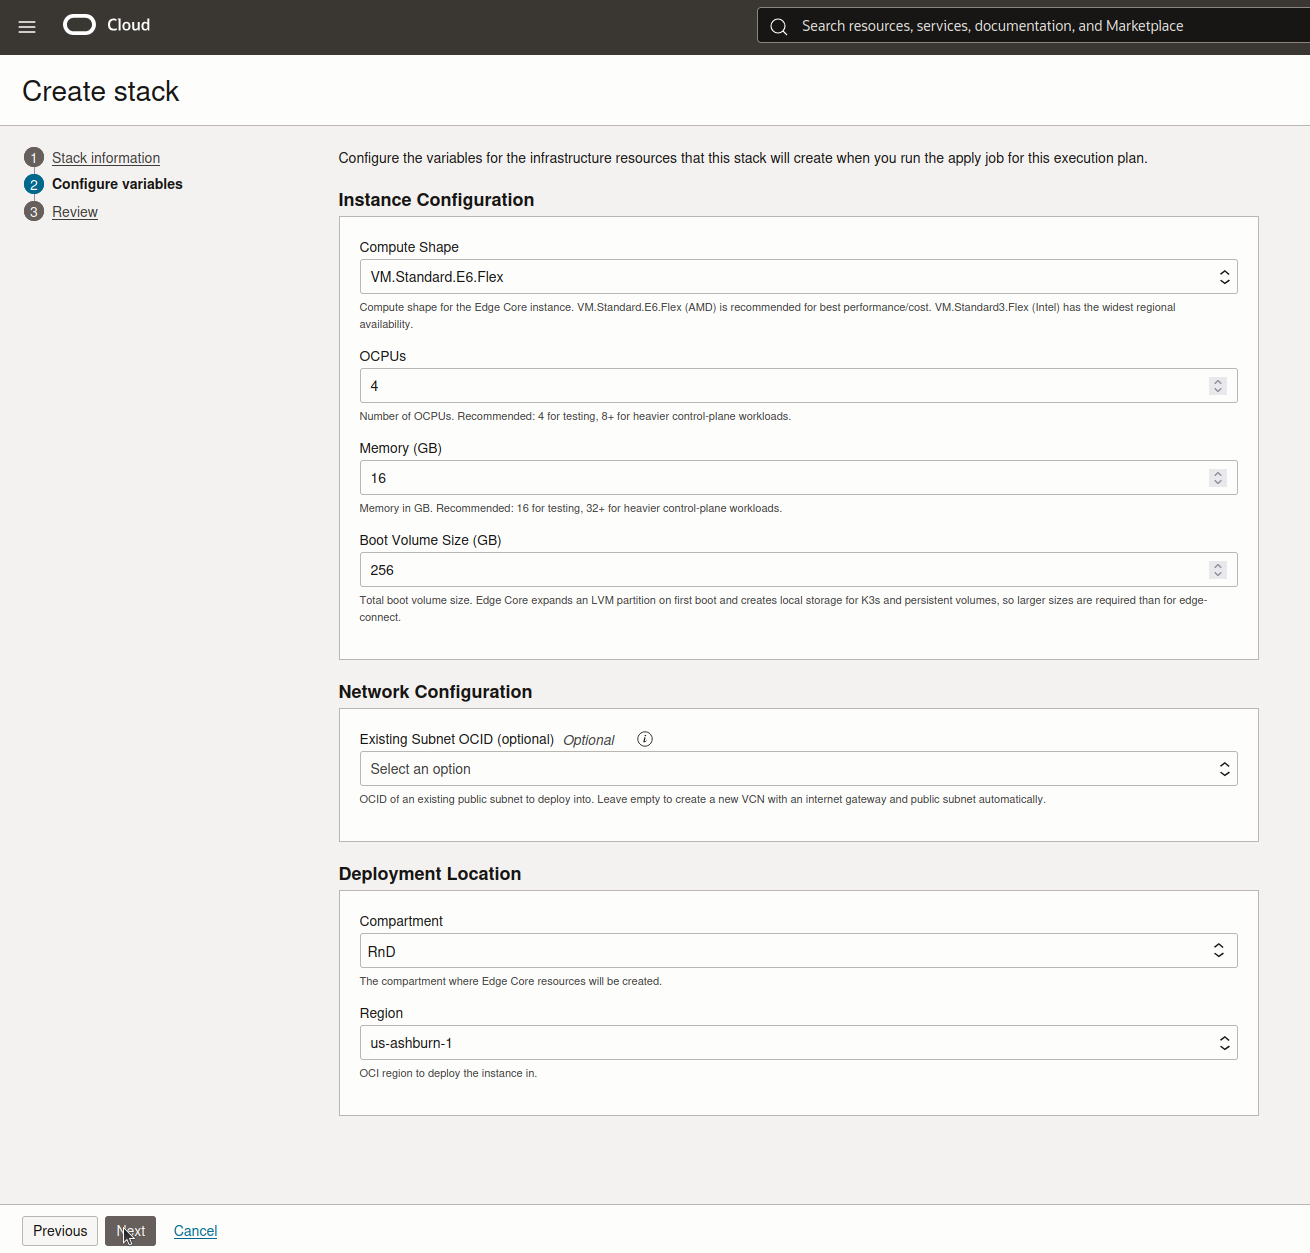Viewport: 1310px width, 1253px height.
Task: Go to Stack information step
Action: tap(106, 158)
